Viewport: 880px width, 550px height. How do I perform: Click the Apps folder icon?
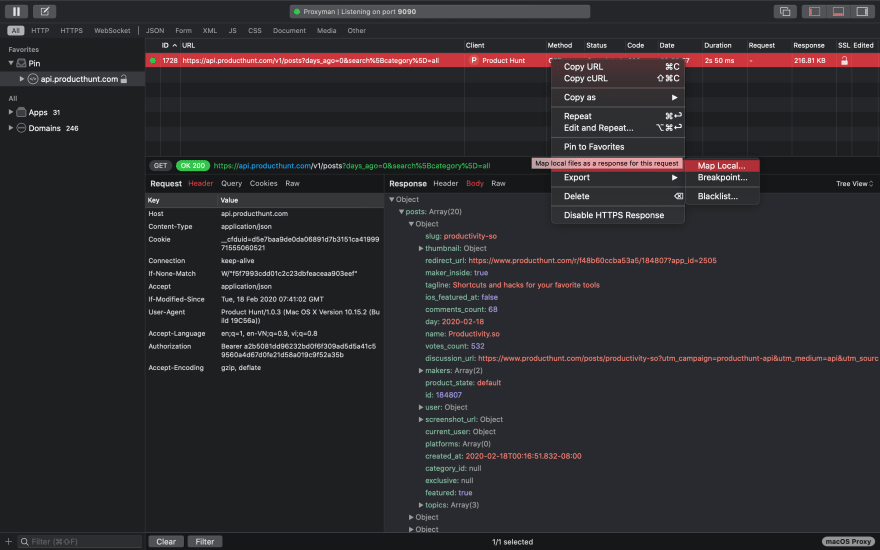[21, 112]
